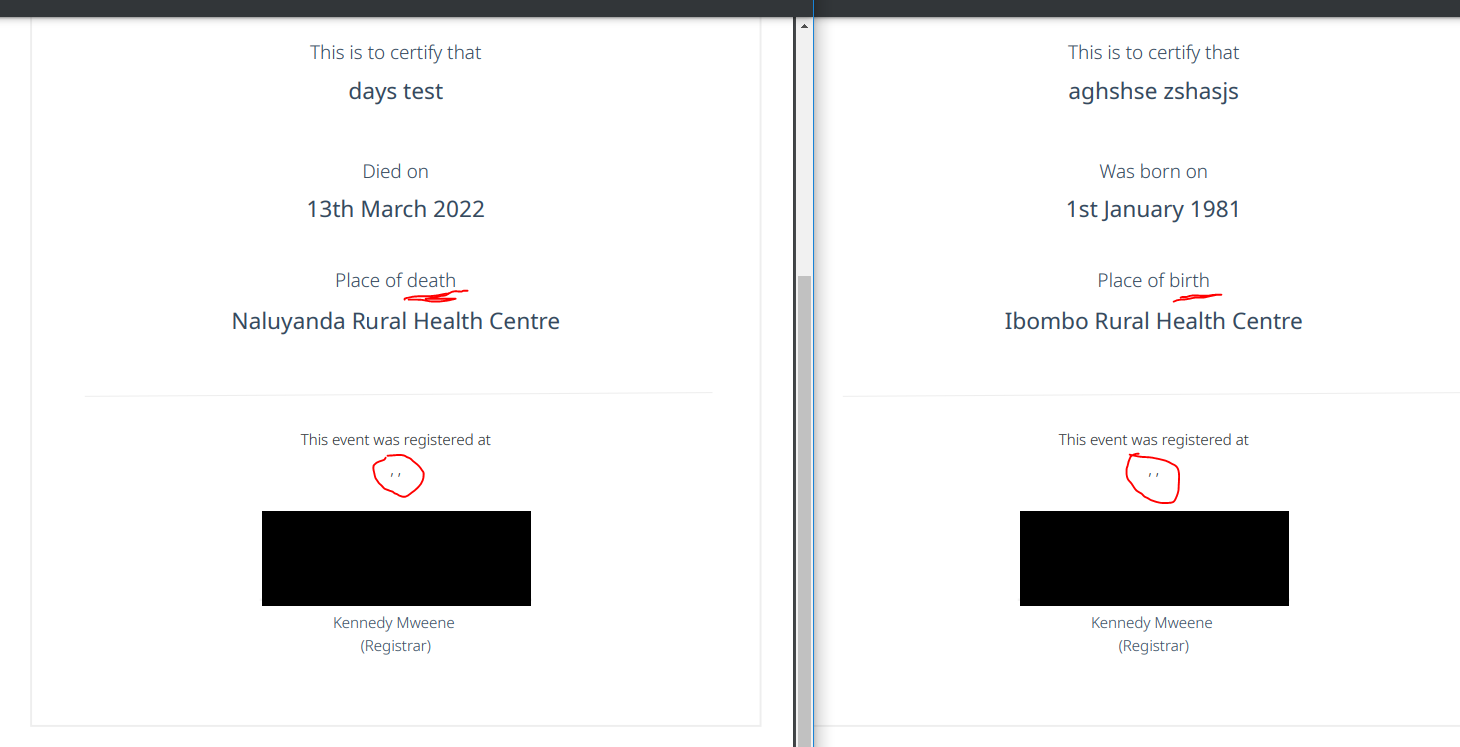Viewport: 1460px width, 747px height.
Task: Click the 'Was born on' label
Action: click(x=1153, y=172)
